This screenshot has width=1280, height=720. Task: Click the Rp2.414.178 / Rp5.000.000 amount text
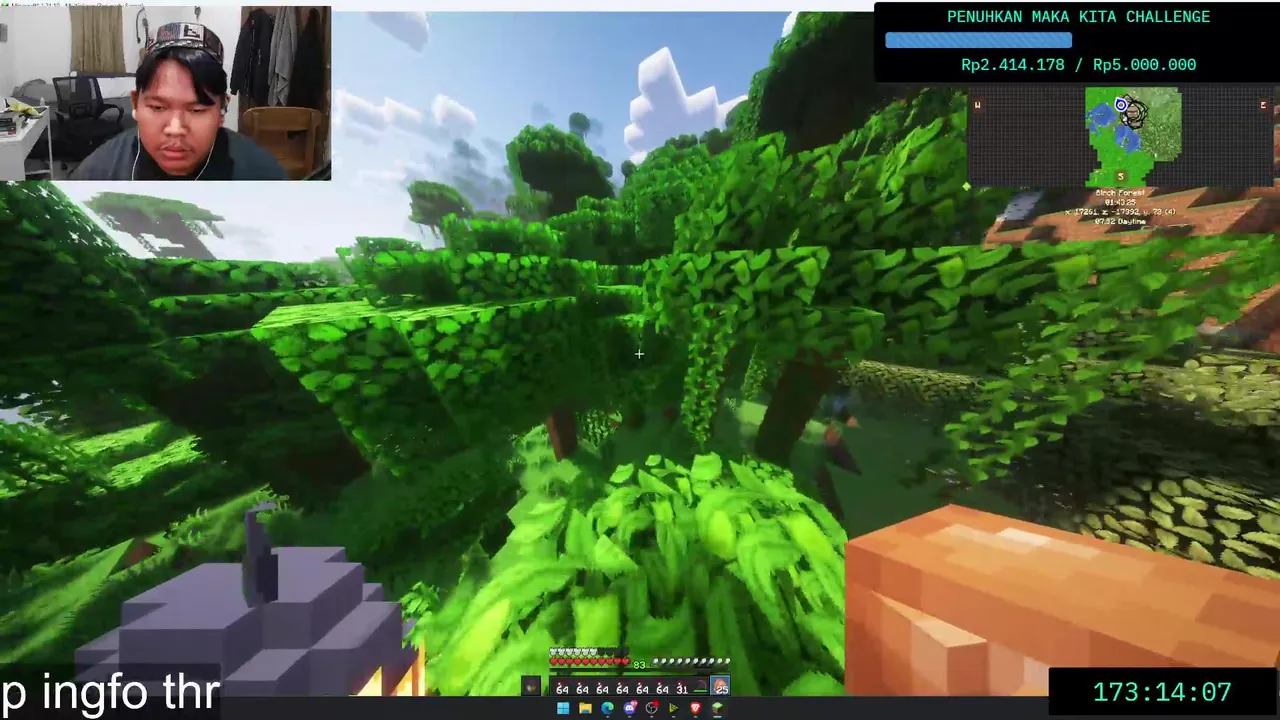click(1078, 65)
